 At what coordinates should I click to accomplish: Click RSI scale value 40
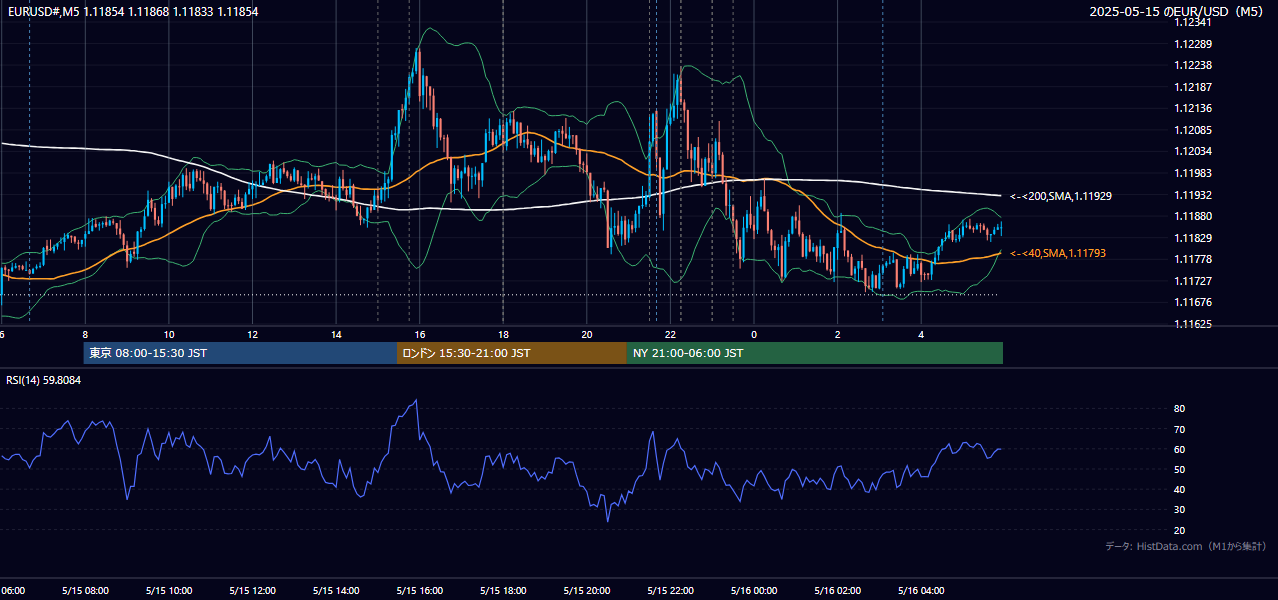click(1179, 489)
